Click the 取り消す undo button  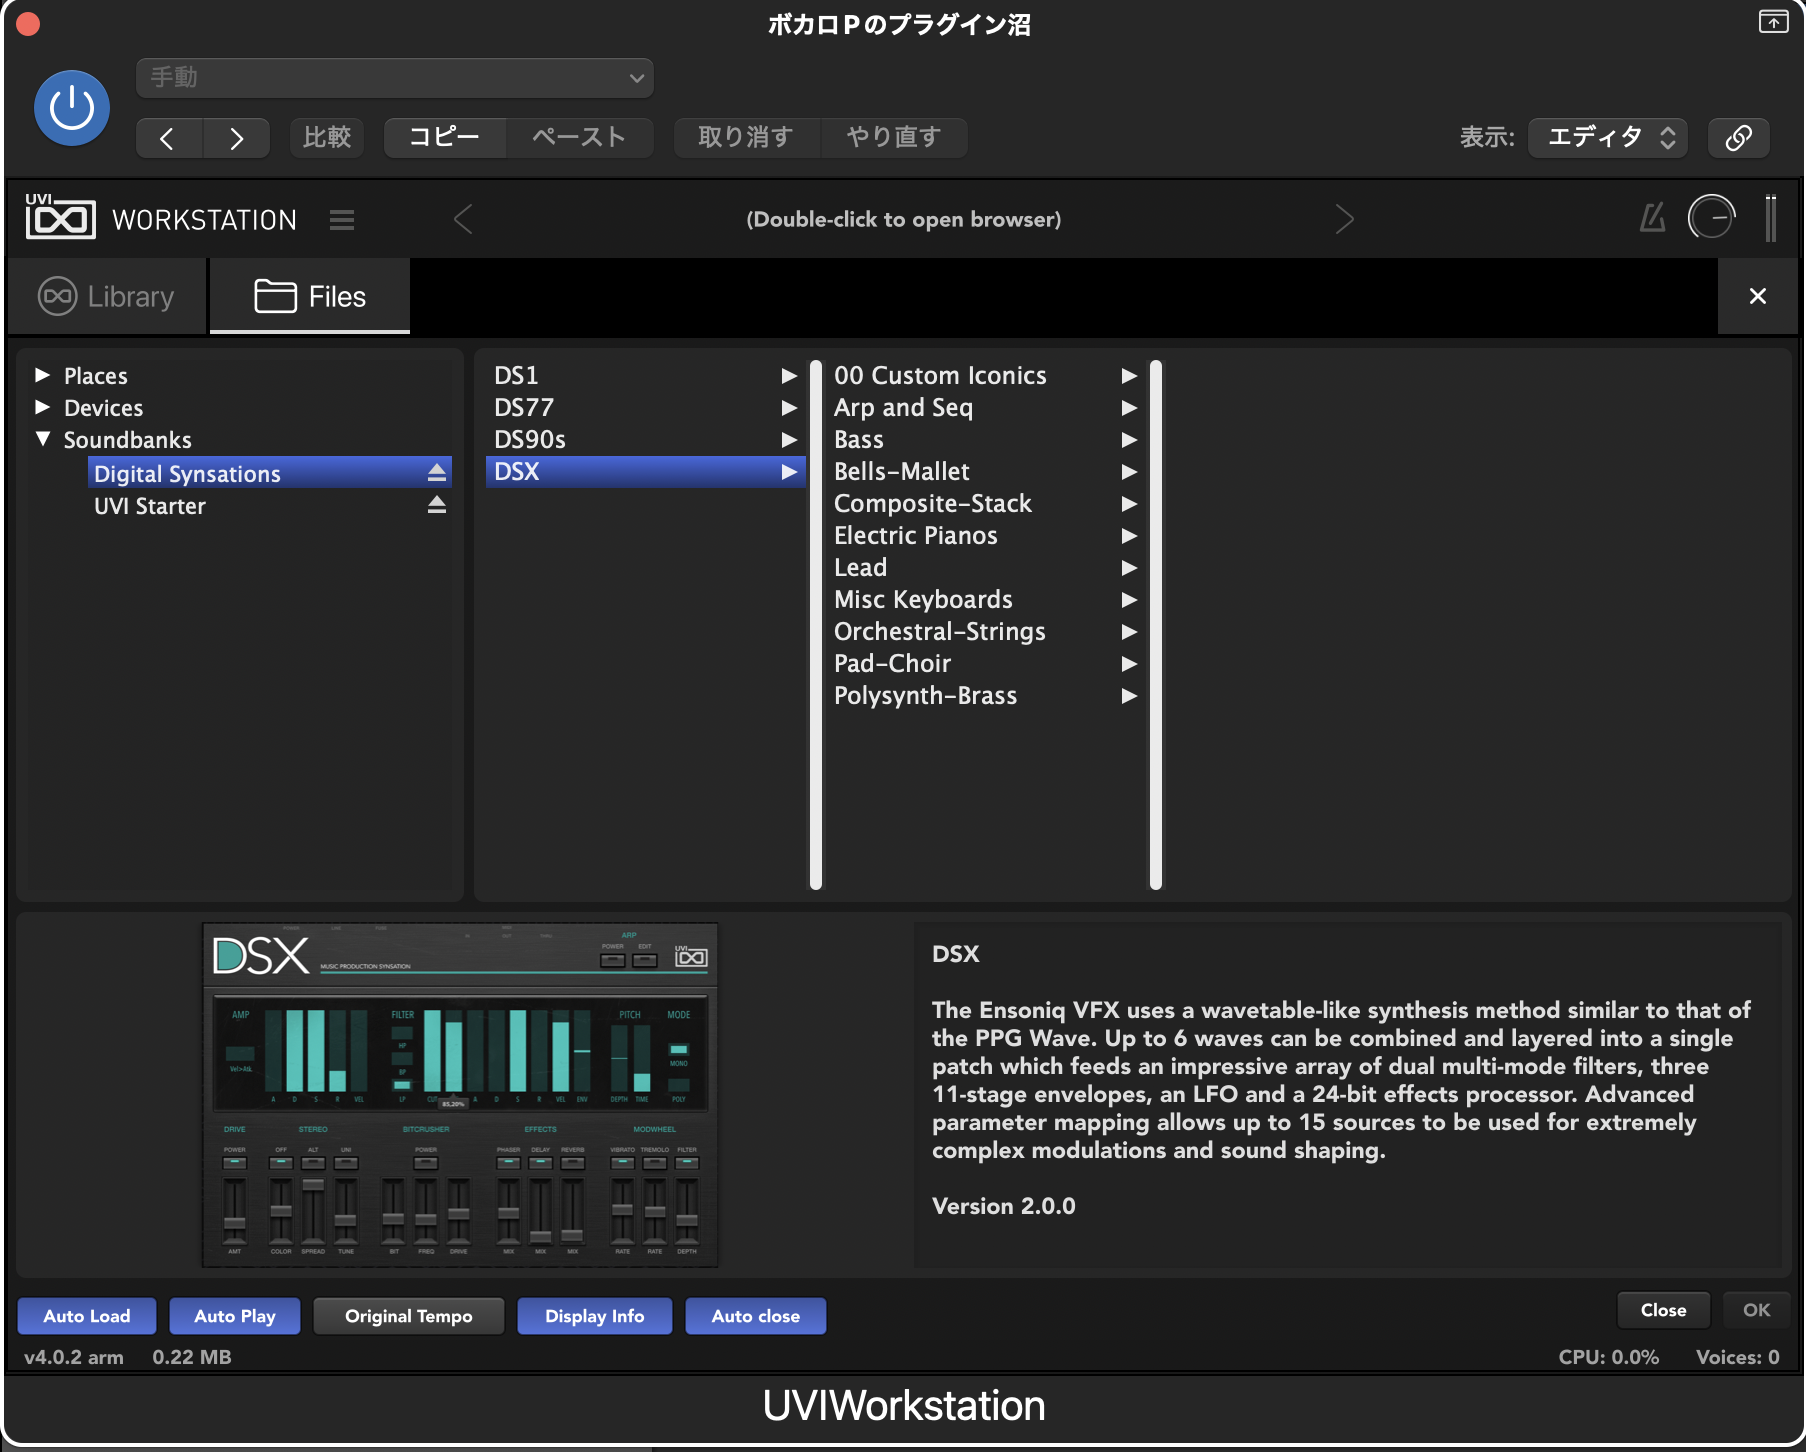pyautogui.click(x=746, y=137)
